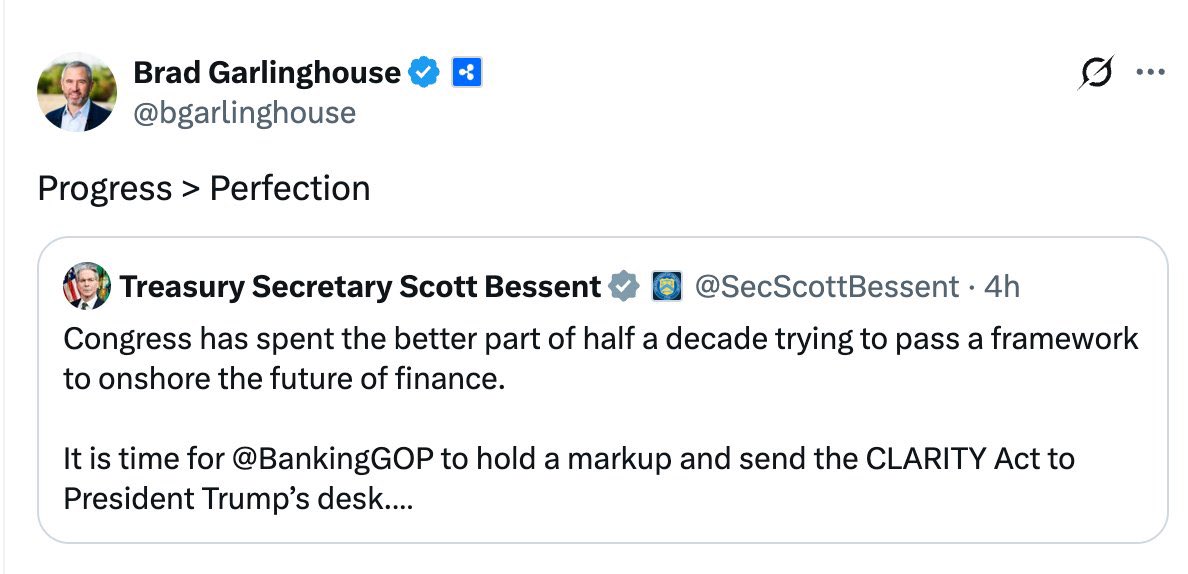1188x574 pixels.
Task: Click the blue verified checkmark badge
Action: [425, 73]
